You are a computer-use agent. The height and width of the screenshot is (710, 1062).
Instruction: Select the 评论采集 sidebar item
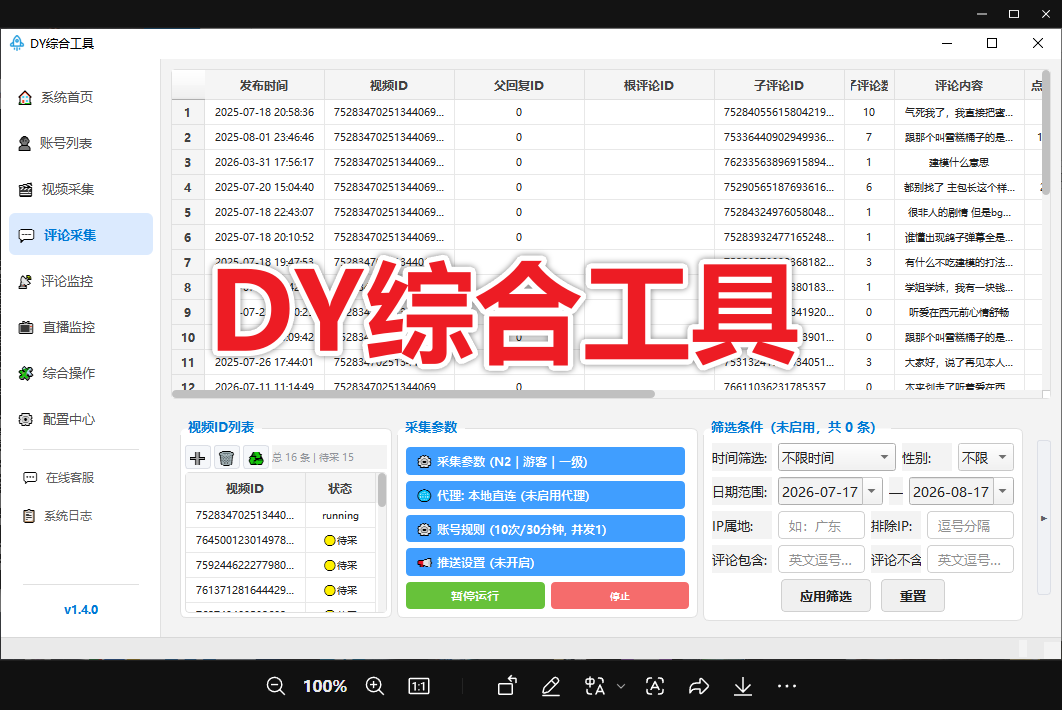[81, 234]
